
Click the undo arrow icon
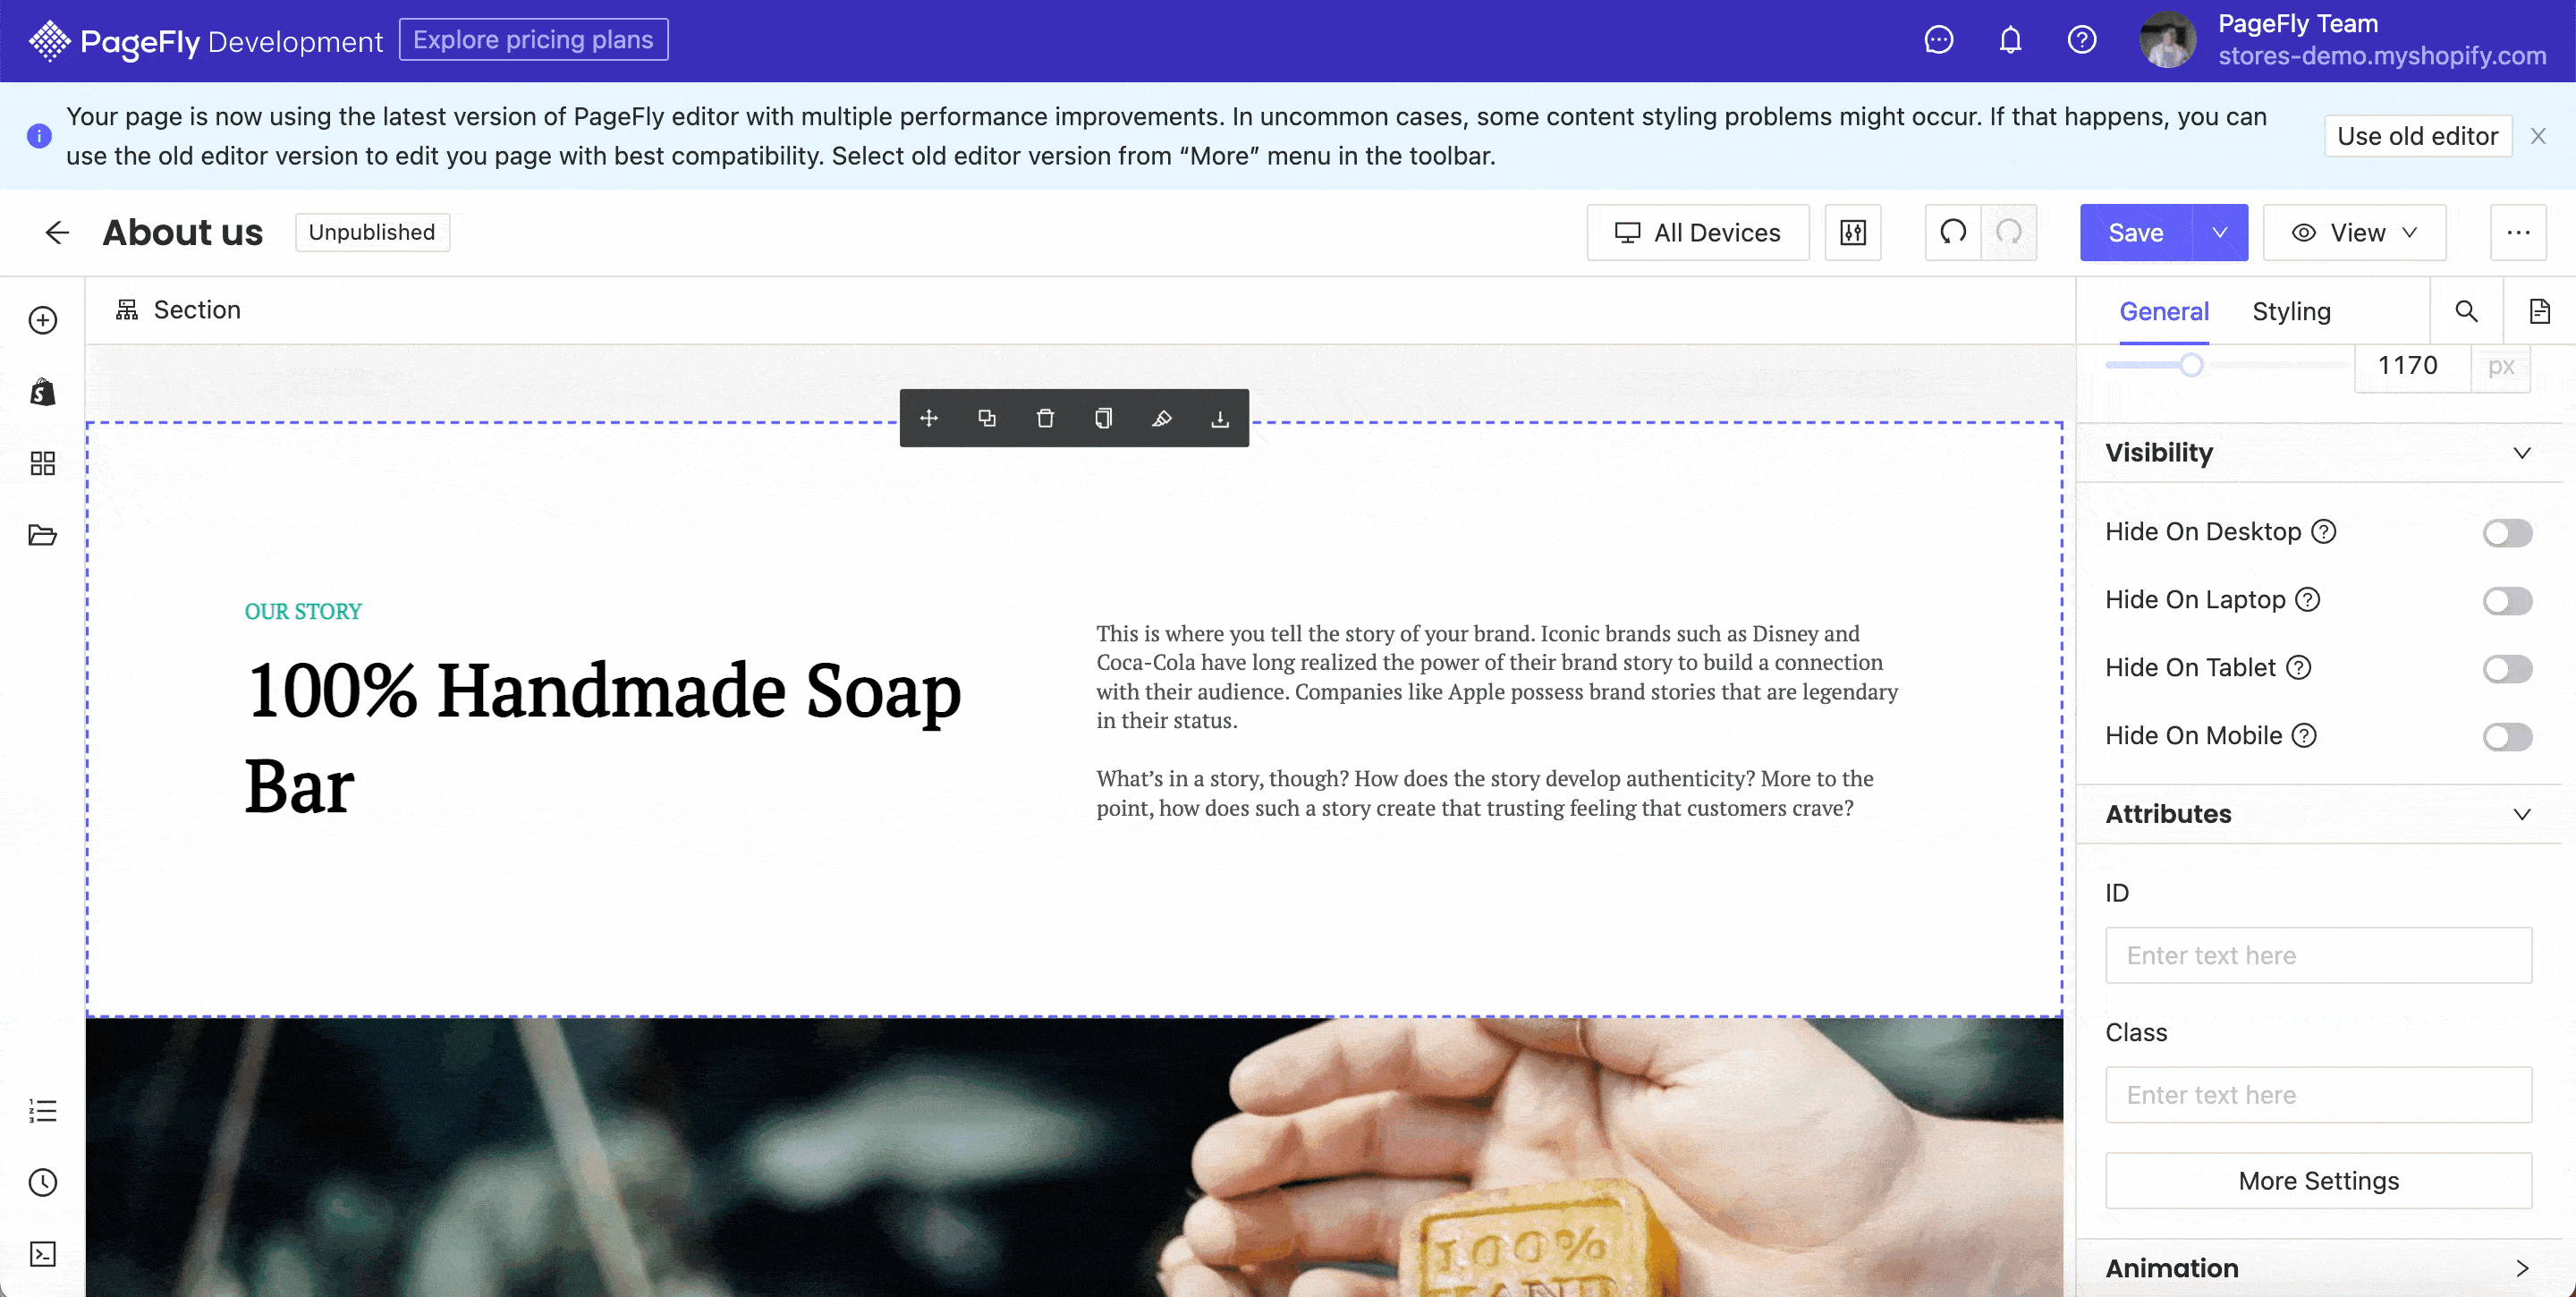[x=1953, y=232]
